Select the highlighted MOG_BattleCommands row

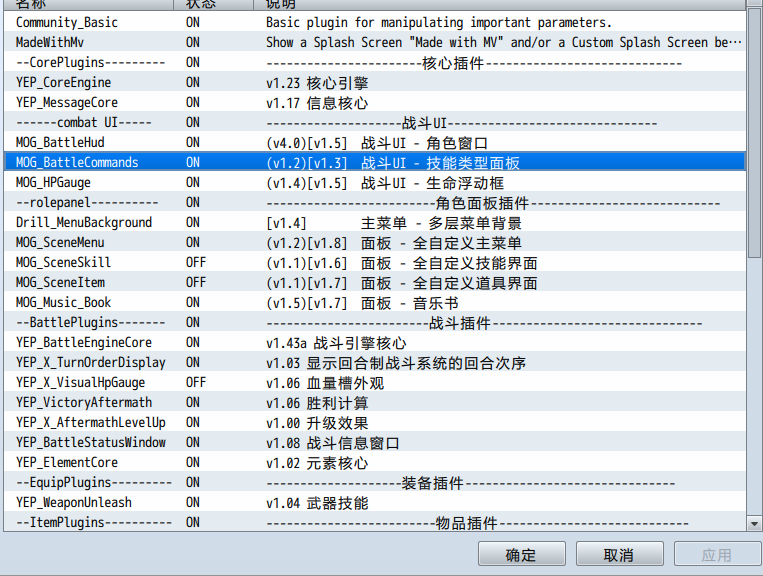(x=375, y=162)
